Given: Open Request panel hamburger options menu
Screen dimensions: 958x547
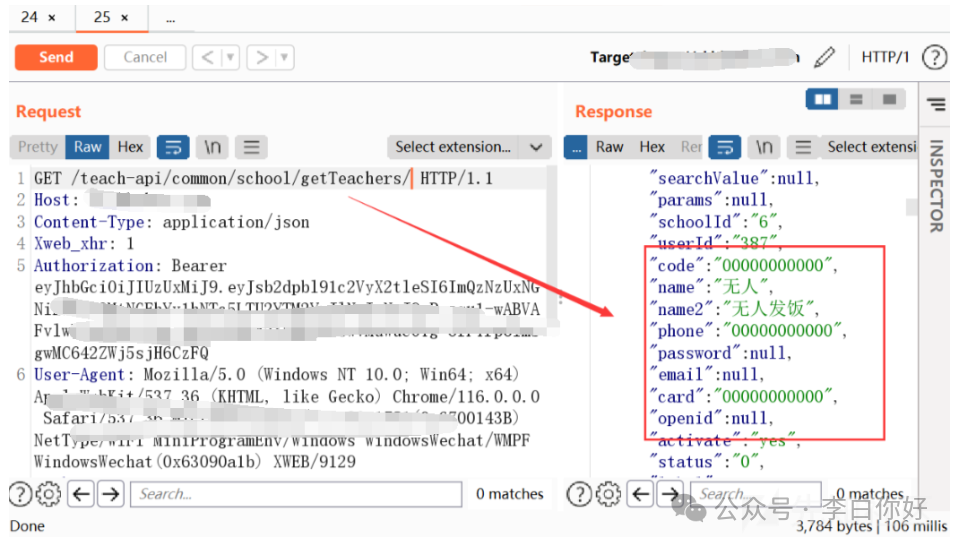Looking at the screenshot, I should [x=251, y=147].
